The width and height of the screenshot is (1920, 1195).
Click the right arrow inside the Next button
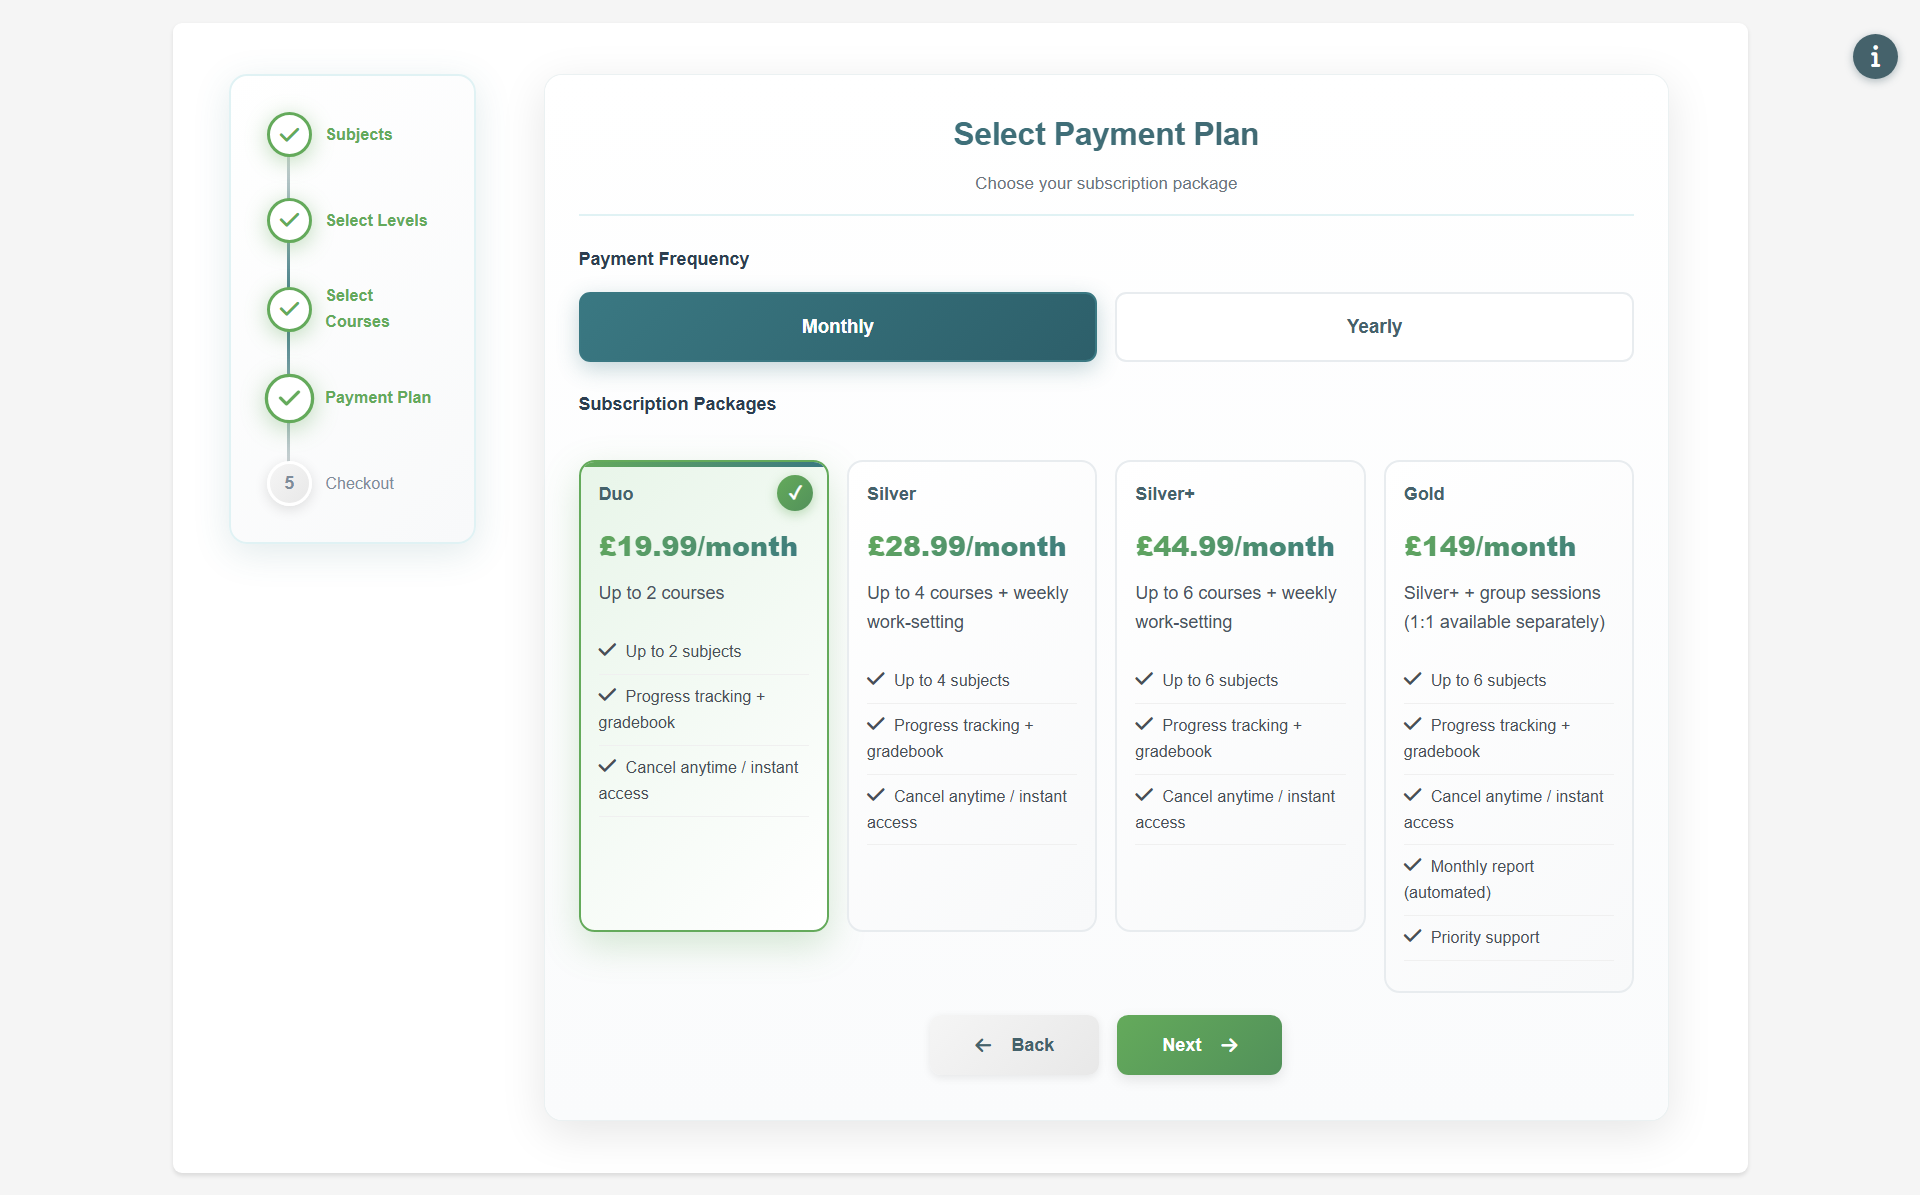(1230, 1044)
